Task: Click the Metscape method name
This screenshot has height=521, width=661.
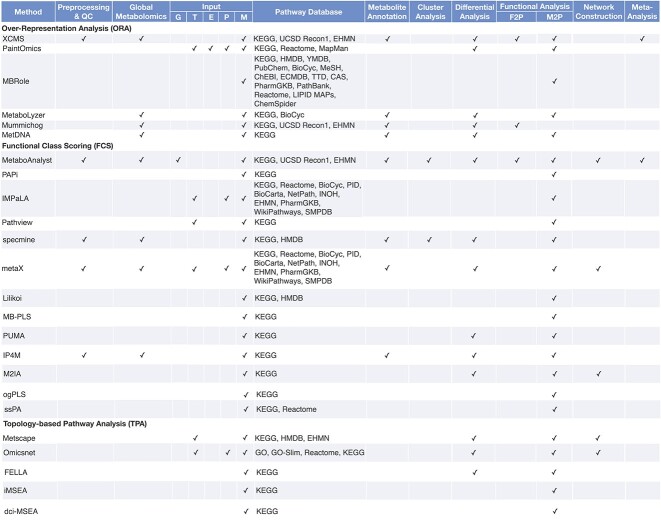Action: pyautogui.click(x=19, y=438)
